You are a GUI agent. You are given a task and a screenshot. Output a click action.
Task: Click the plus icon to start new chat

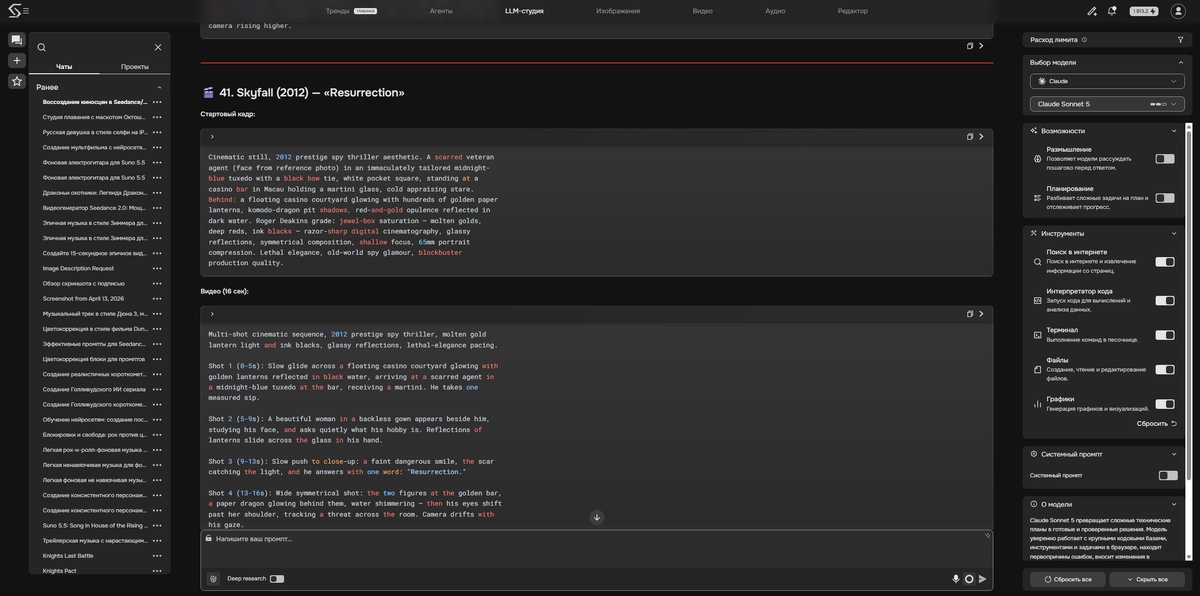pos(16,60)
